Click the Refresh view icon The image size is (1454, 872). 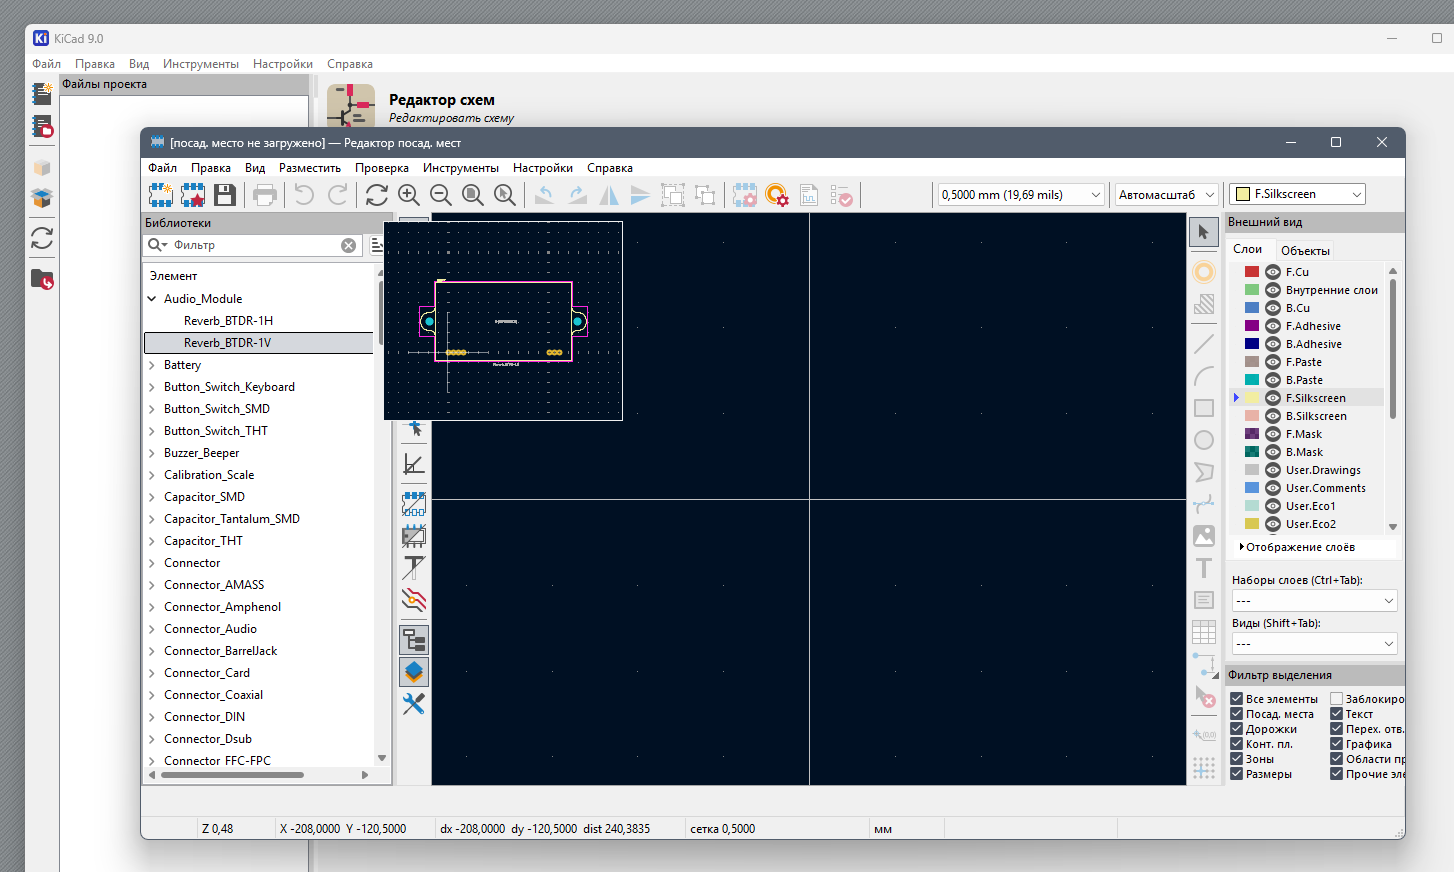pos(377,195)
